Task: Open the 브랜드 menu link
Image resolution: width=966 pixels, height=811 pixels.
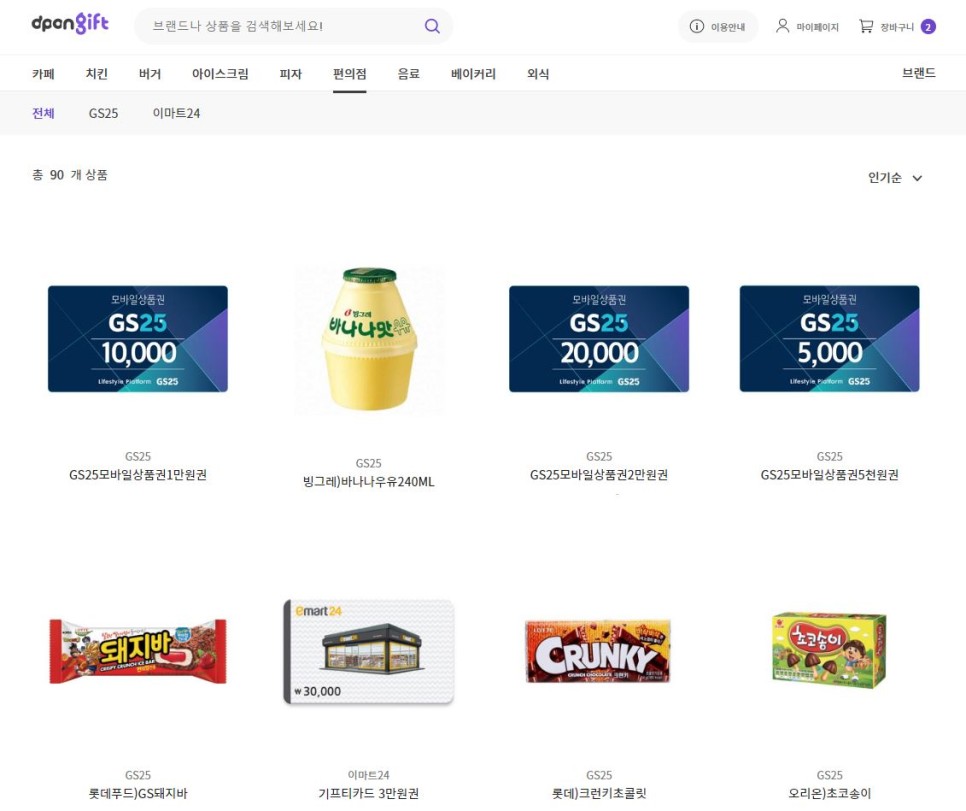Action: tap(919, 73)
